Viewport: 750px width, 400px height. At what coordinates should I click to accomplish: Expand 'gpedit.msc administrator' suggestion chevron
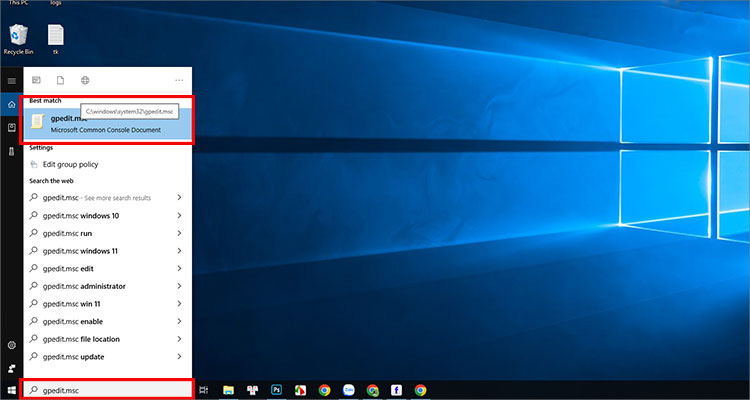click(x=179, y=286)
